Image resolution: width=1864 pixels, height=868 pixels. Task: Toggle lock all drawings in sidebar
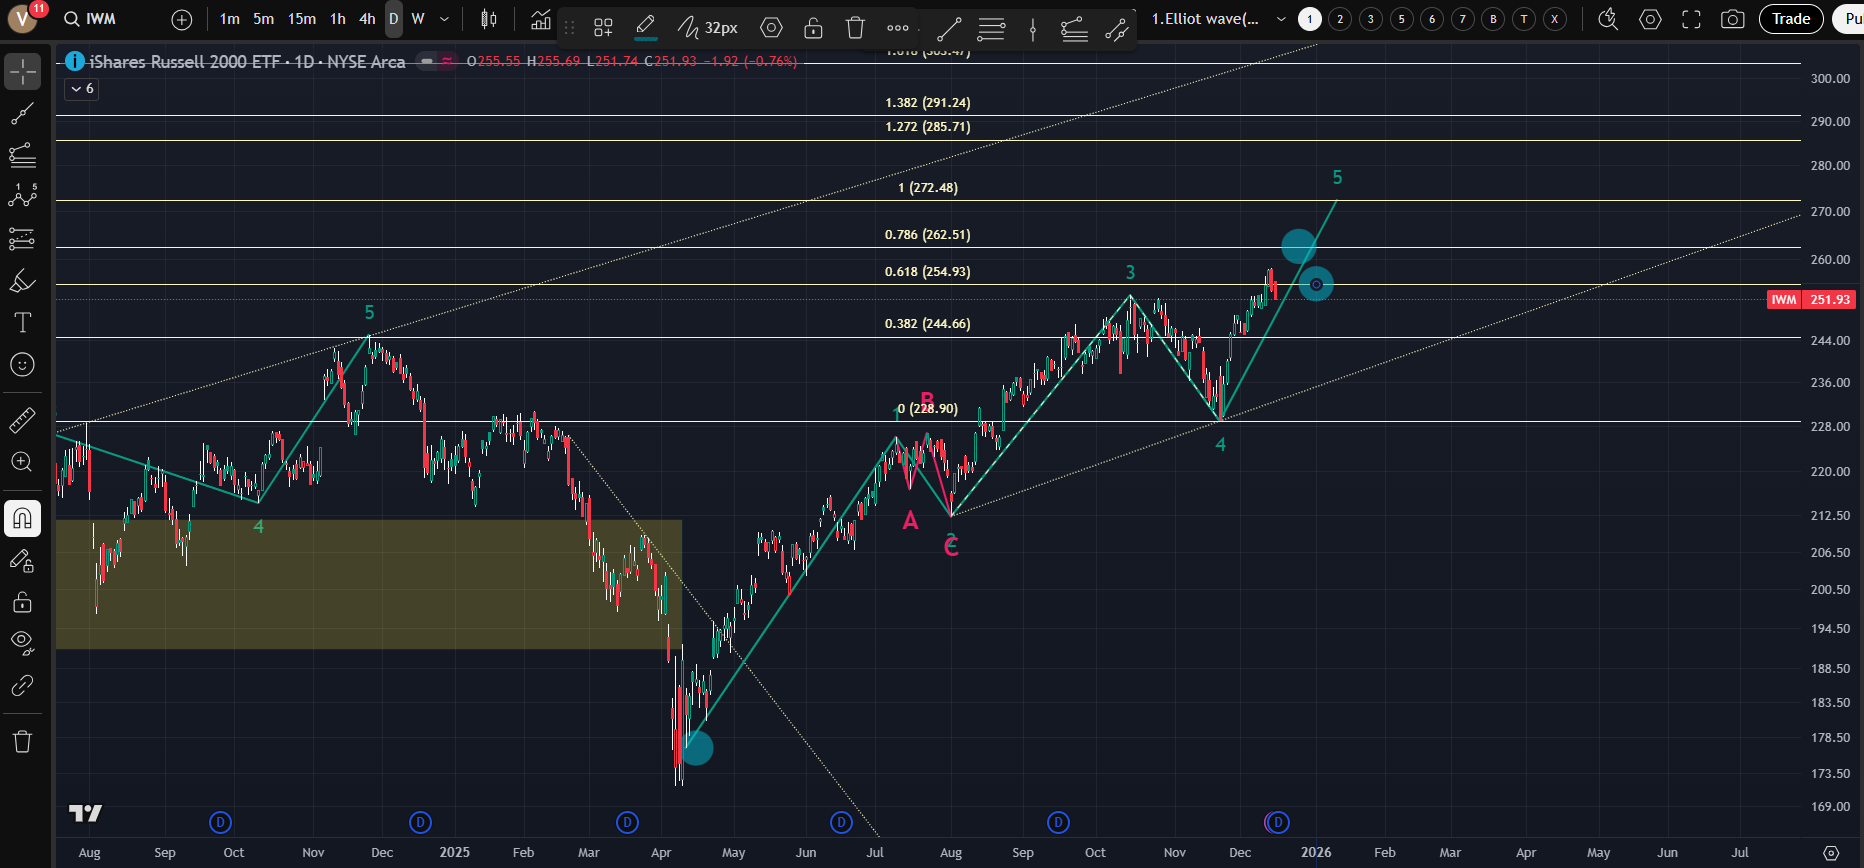click(x=22, y=602)
